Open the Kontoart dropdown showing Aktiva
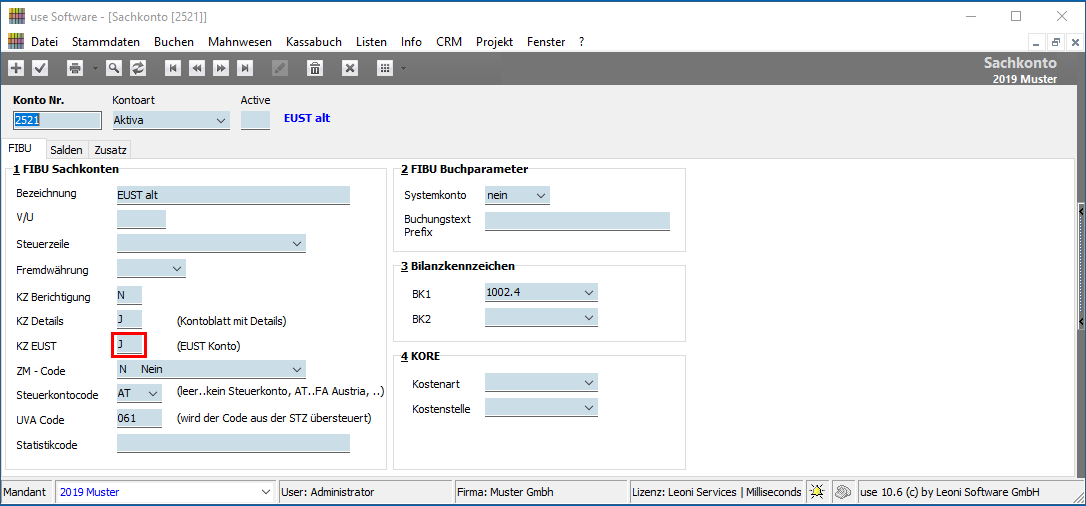The image size is (1086, 506). 170,120
